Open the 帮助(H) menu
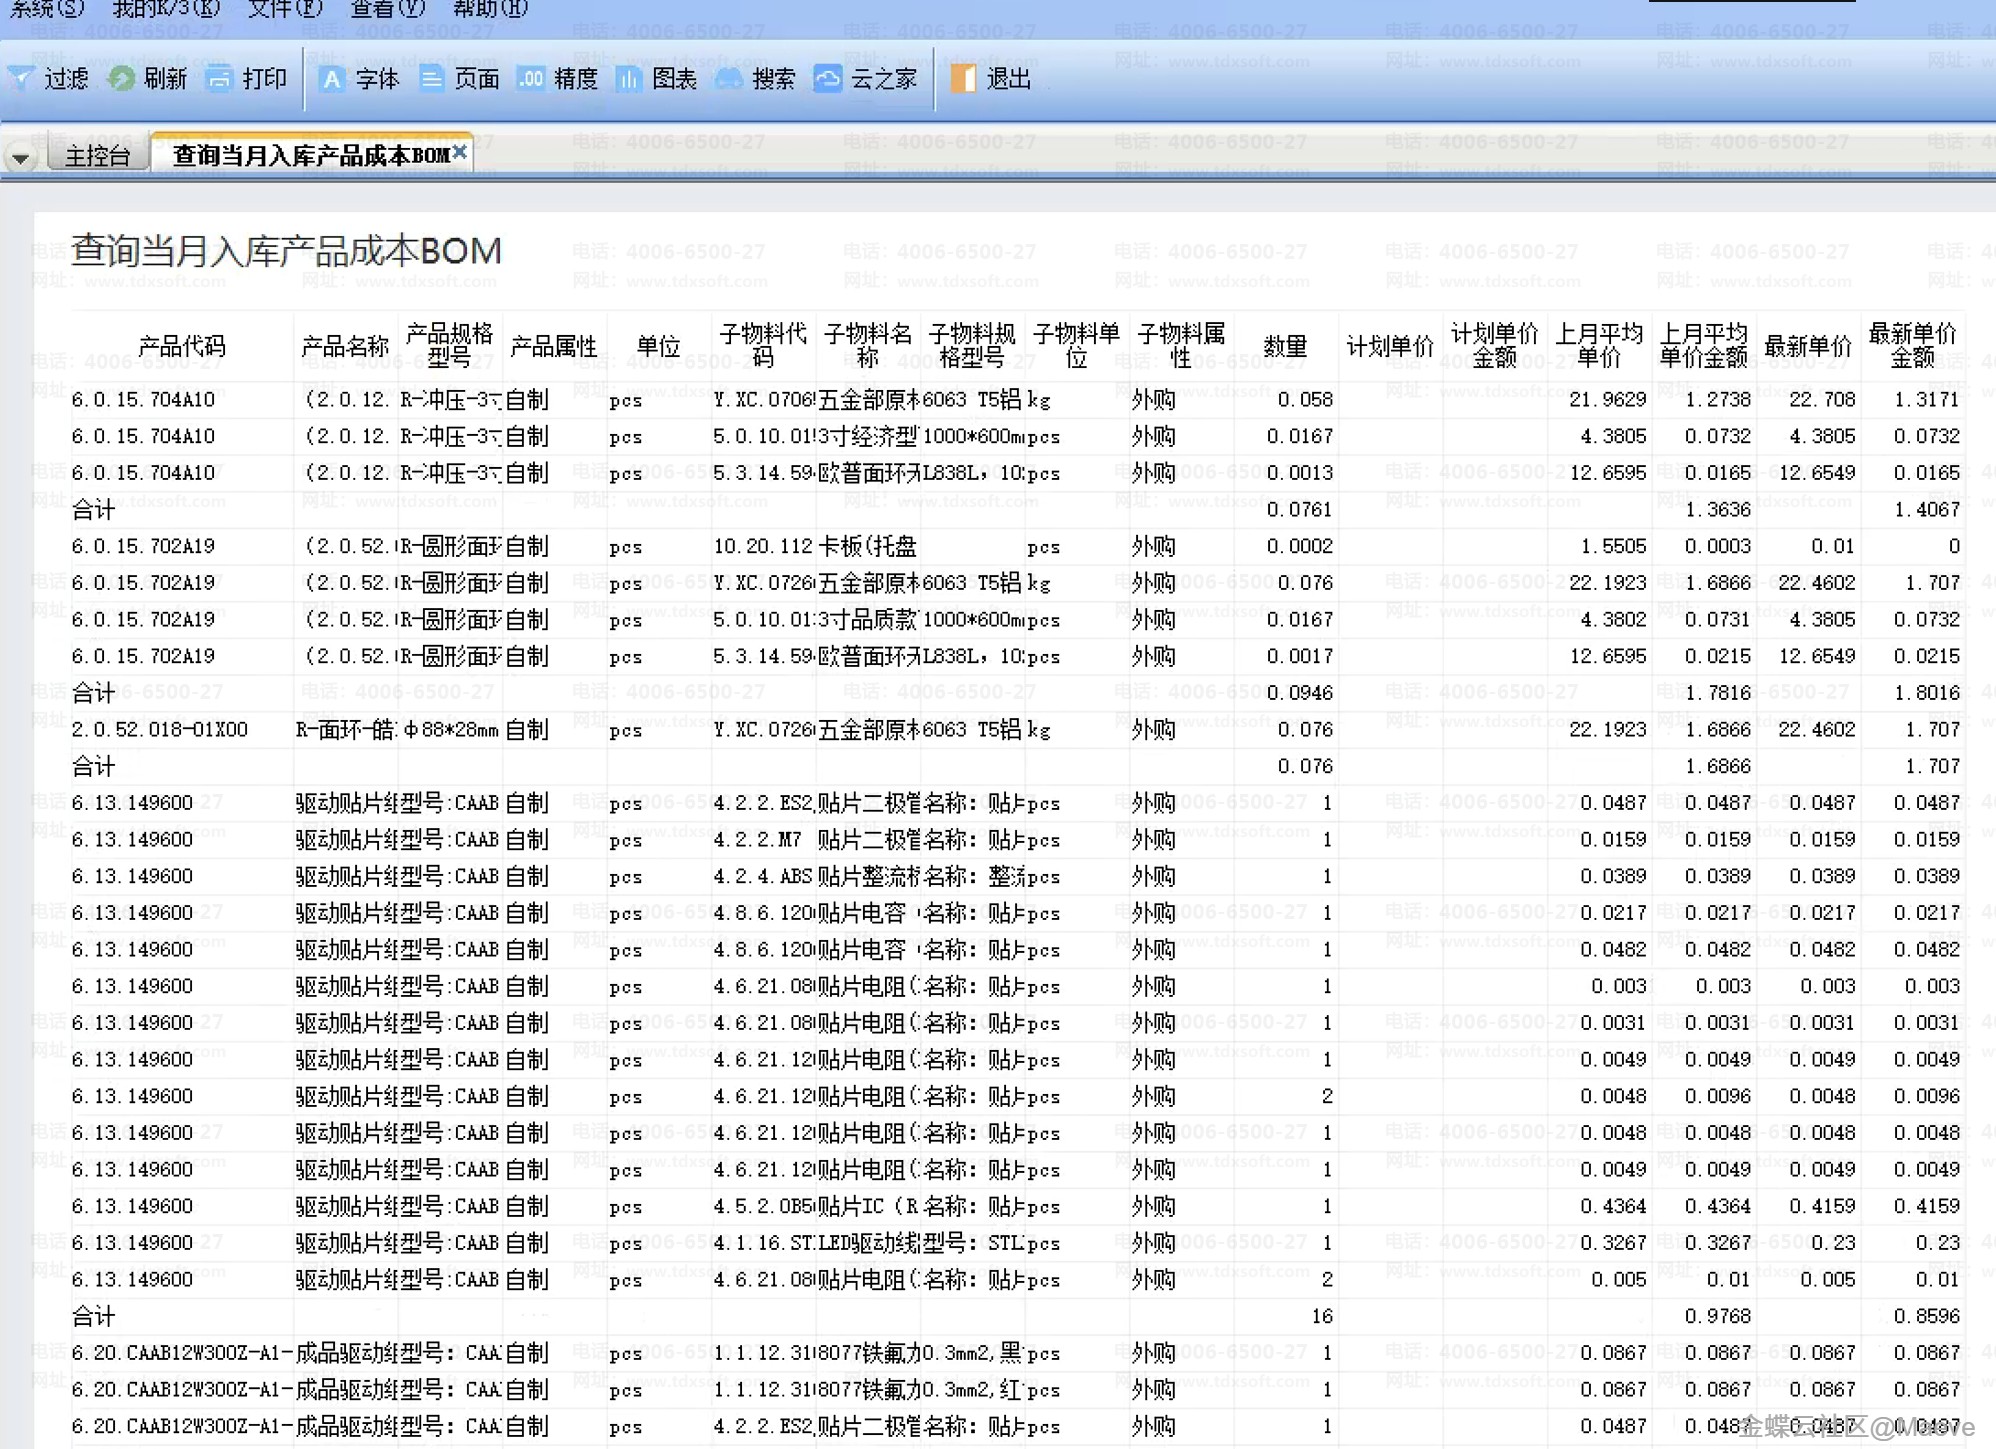This screenshot has width=1996, height=1449. [x=490, y=9]
